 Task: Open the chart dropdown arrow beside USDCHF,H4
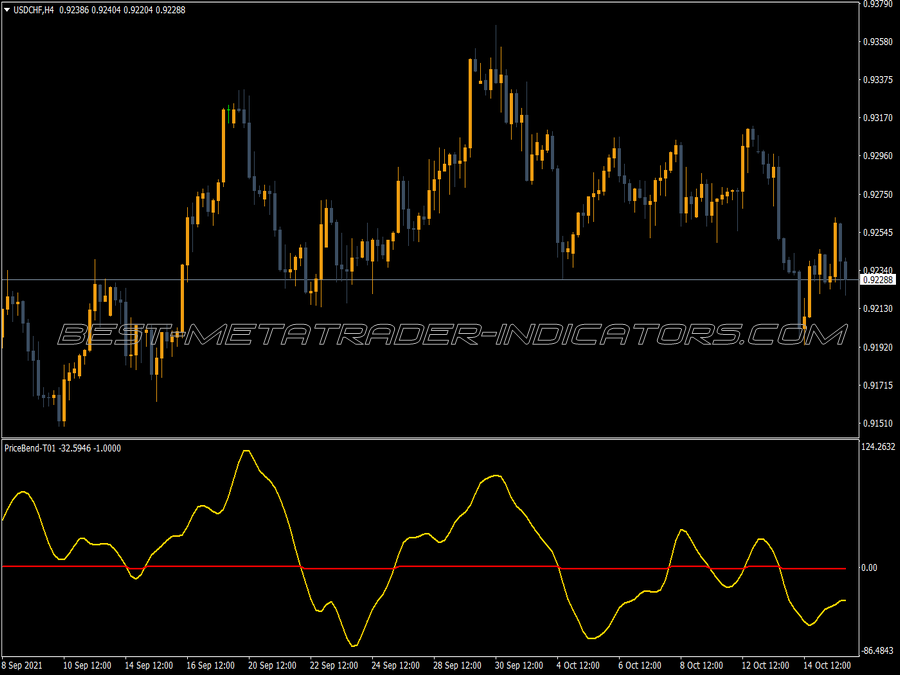pyautogui.click(x=7, y=10)
